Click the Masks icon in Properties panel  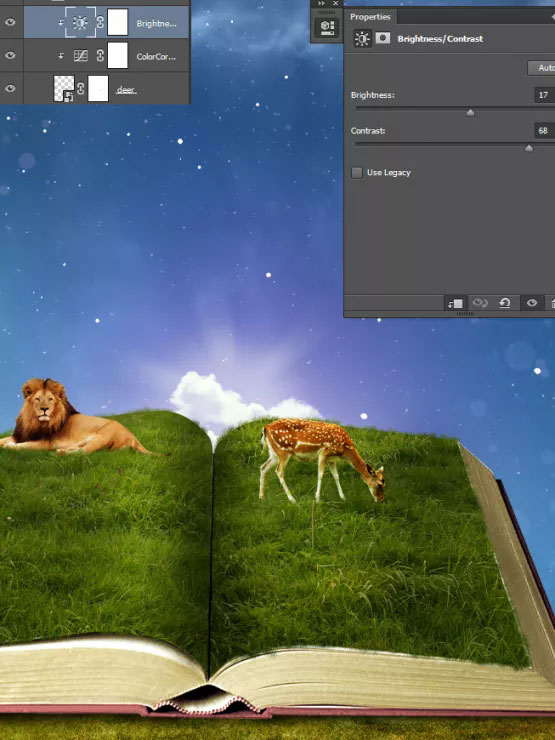pyautogui.click(x=383, y=38)
